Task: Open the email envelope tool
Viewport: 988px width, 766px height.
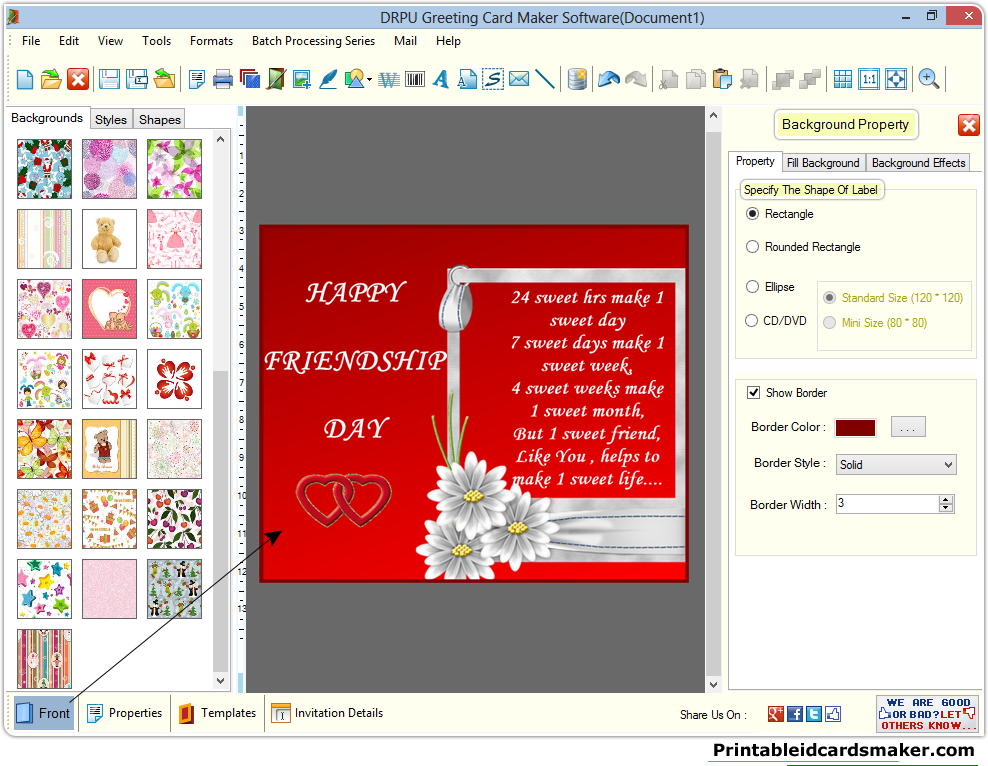Action: click(x=518, y=79)
